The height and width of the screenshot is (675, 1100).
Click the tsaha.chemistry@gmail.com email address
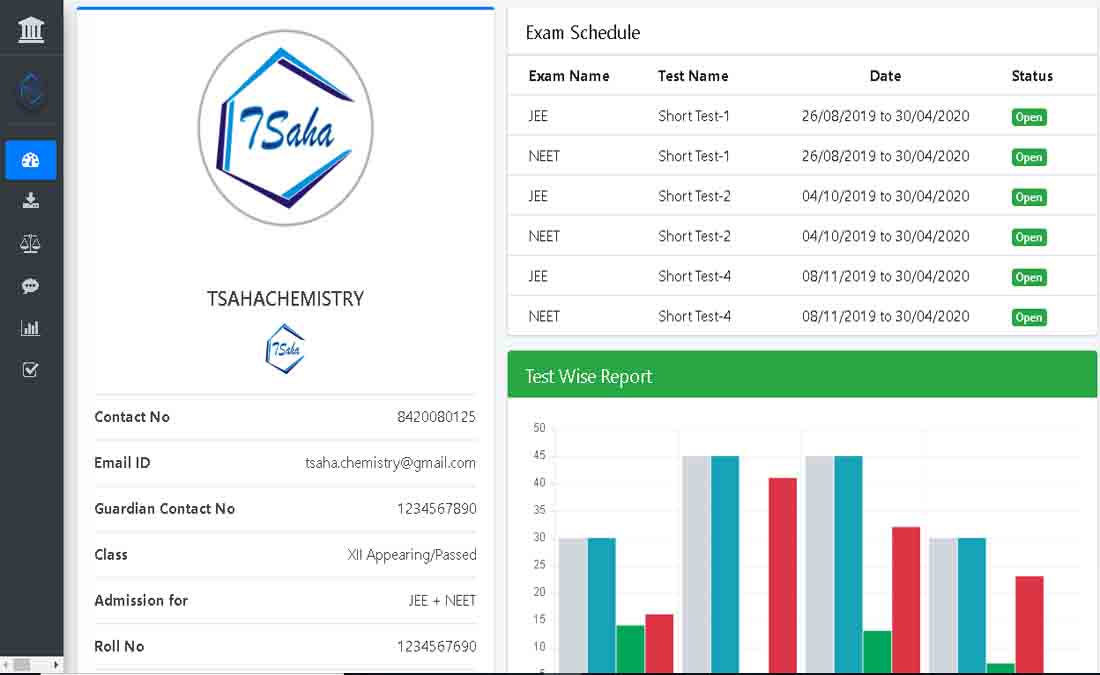(390, 463)
